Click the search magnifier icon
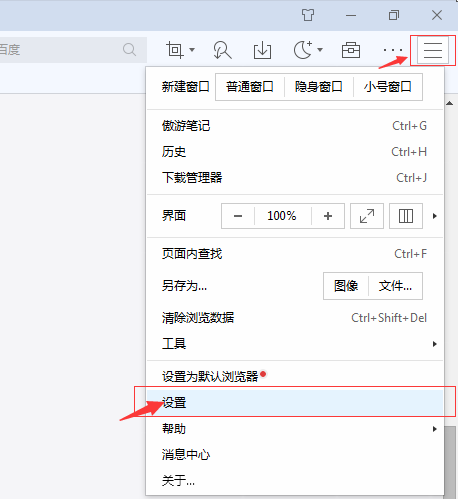The height and width of the screenshot is (499, 458). 129,50
